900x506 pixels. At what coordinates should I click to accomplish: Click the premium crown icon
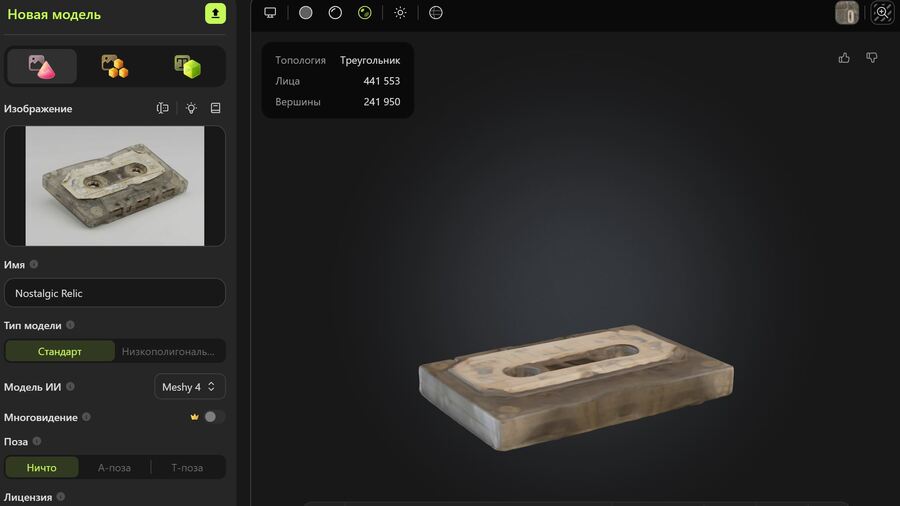pyautogui.click(x=195, y=417)
